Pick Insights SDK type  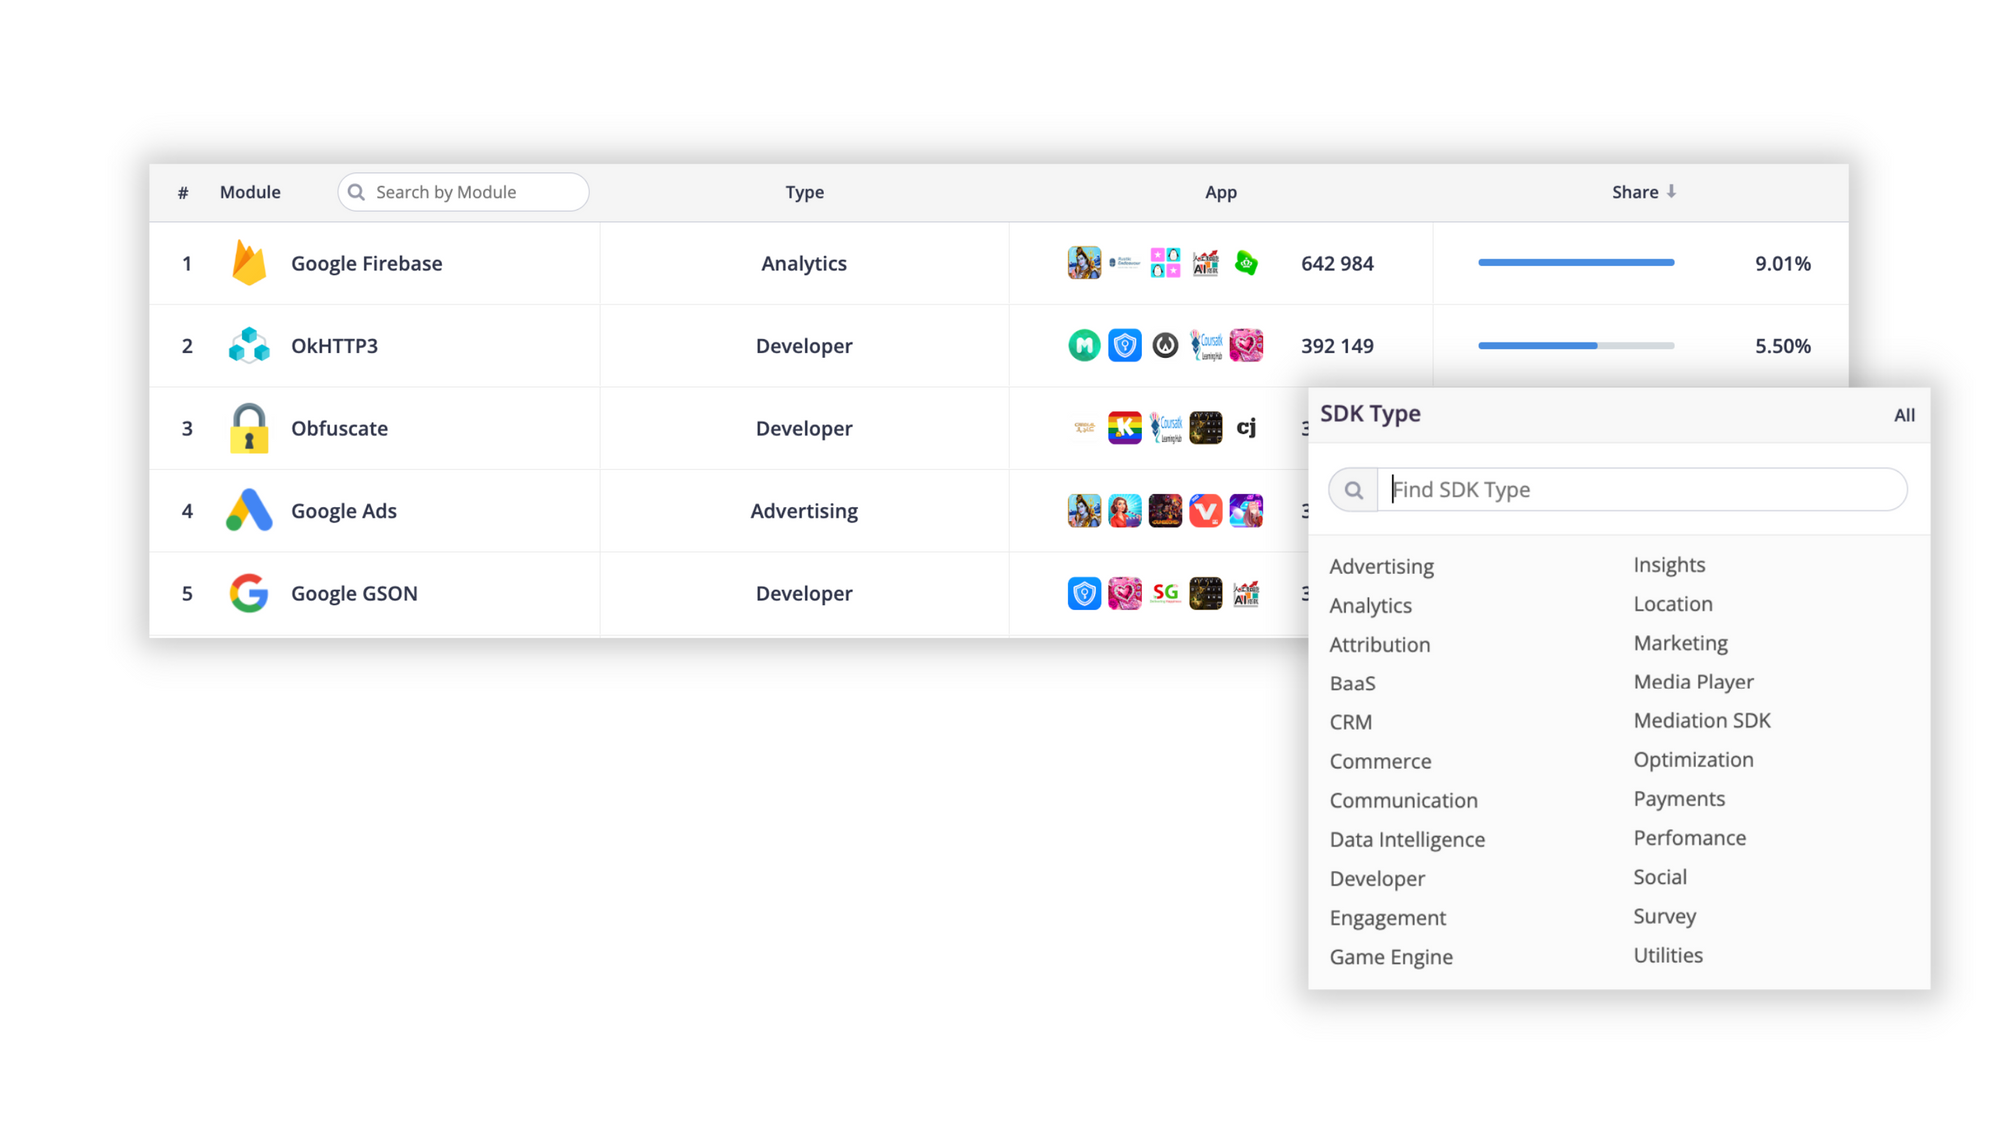[1669, 565]
